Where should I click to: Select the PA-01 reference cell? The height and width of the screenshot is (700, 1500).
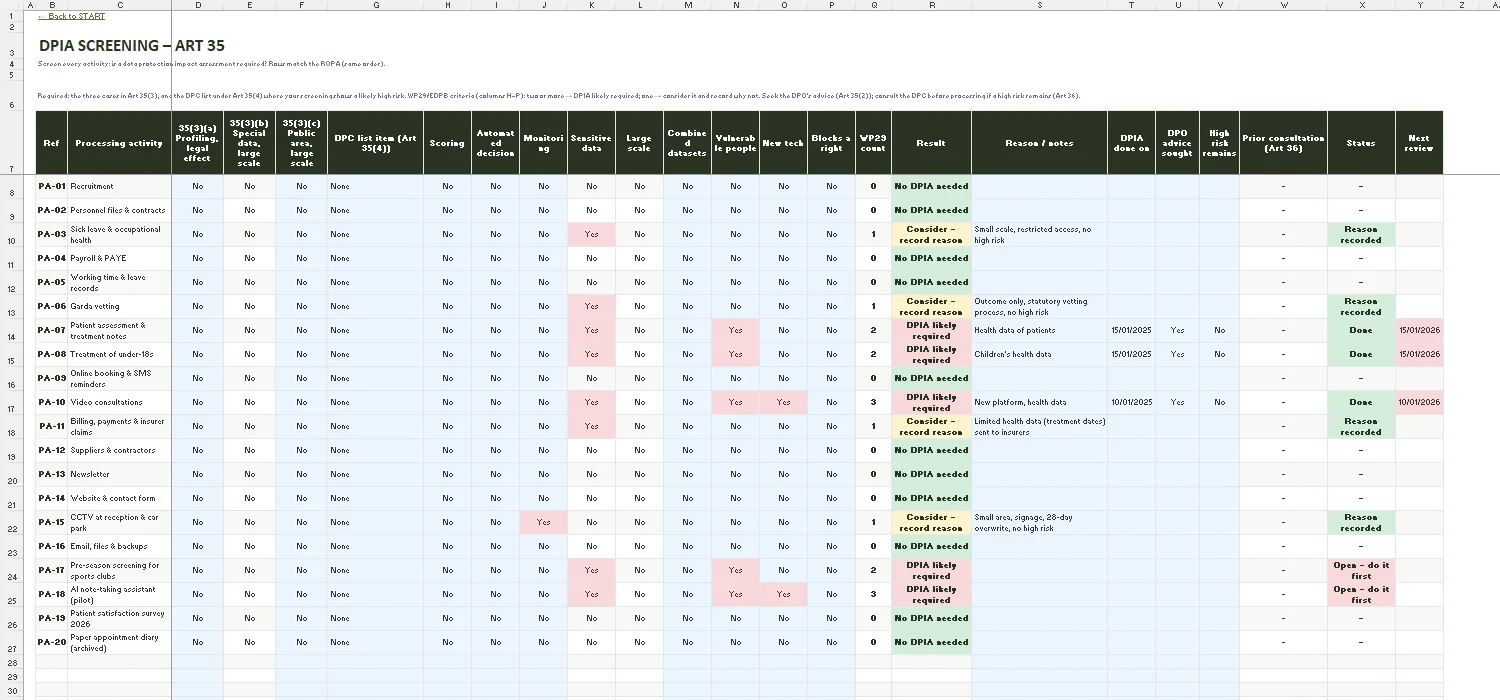(52, 187)
